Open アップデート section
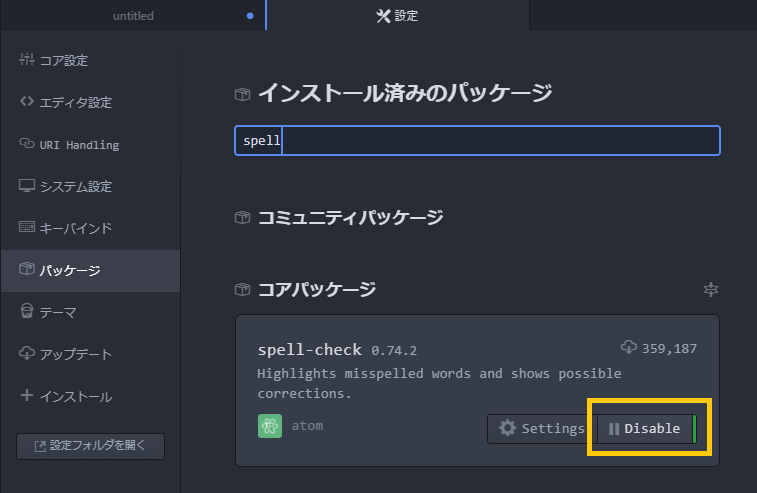 coord(90,354)
